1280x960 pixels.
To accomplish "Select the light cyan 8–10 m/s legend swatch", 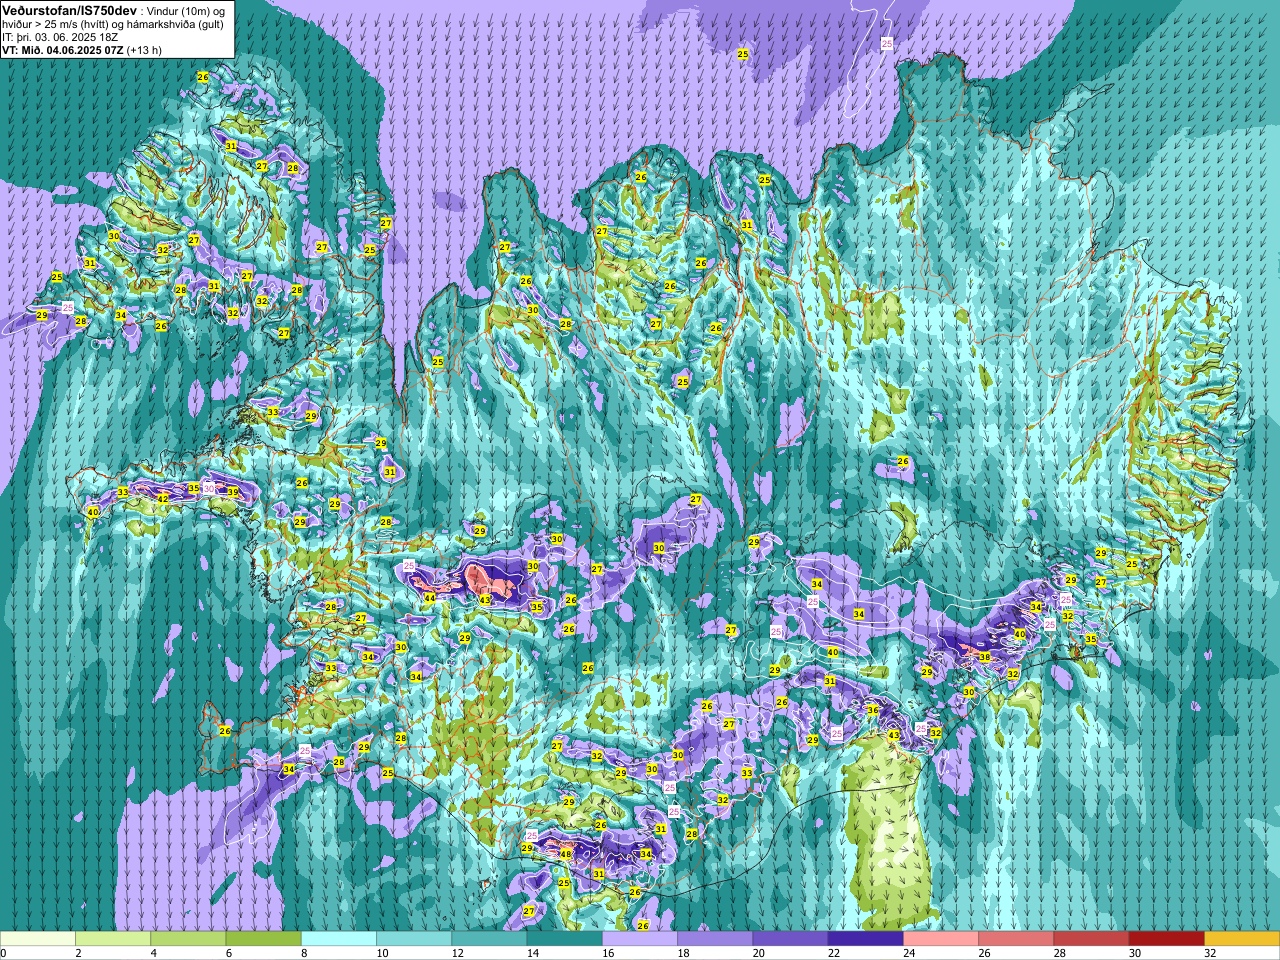I will 339,939.
